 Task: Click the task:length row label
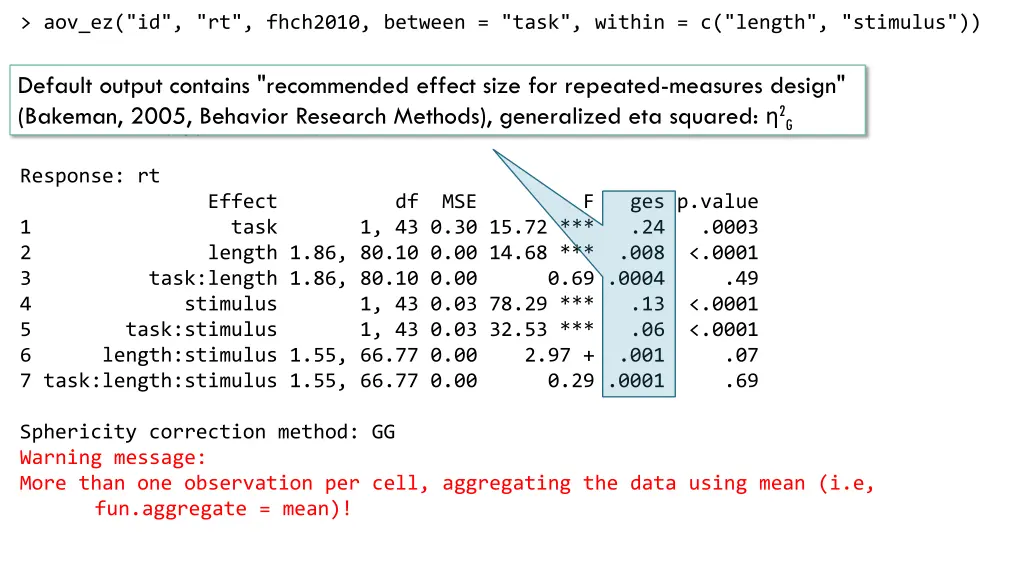213,279
